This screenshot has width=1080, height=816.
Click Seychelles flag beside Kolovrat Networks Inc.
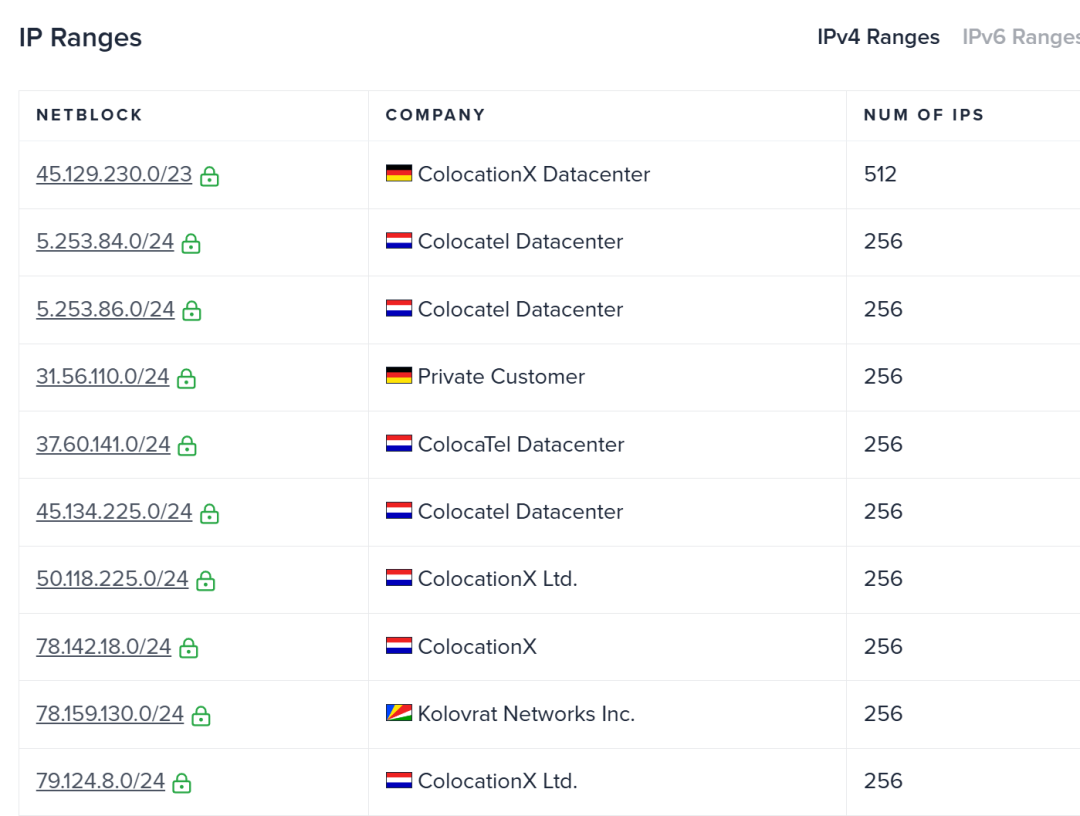pos(399,713)
